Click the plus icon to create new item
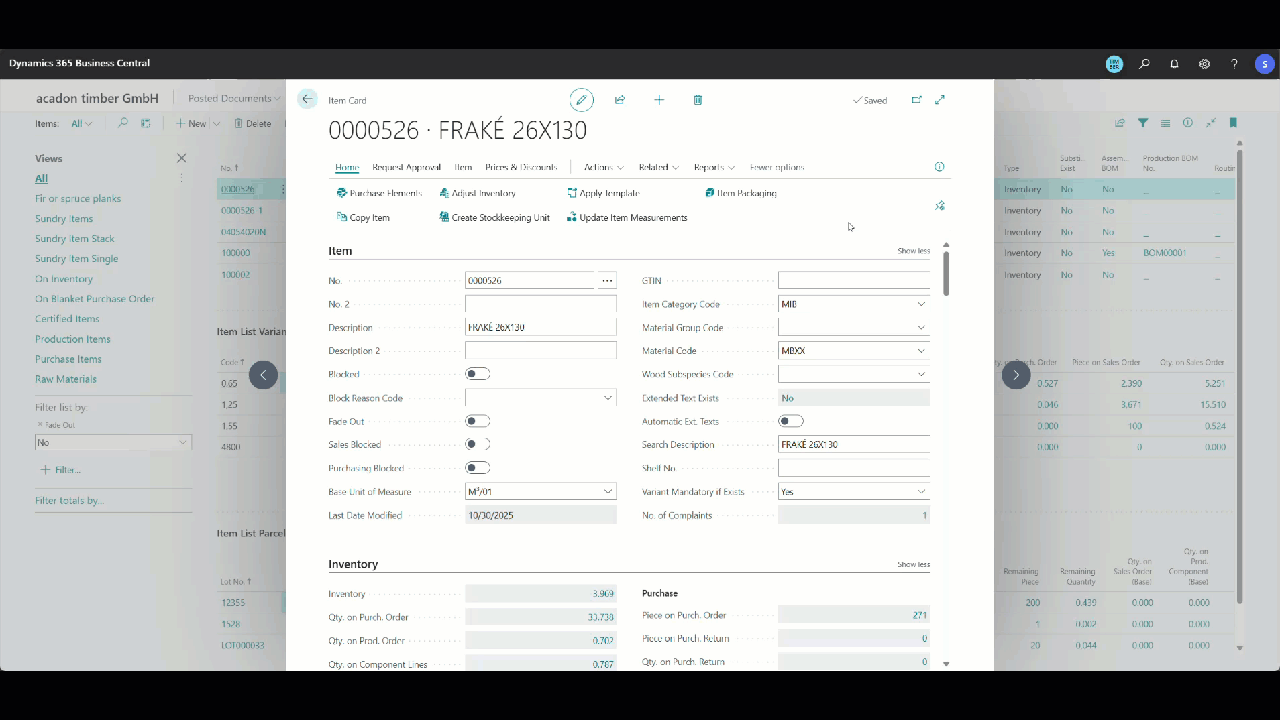 point(659,100)
